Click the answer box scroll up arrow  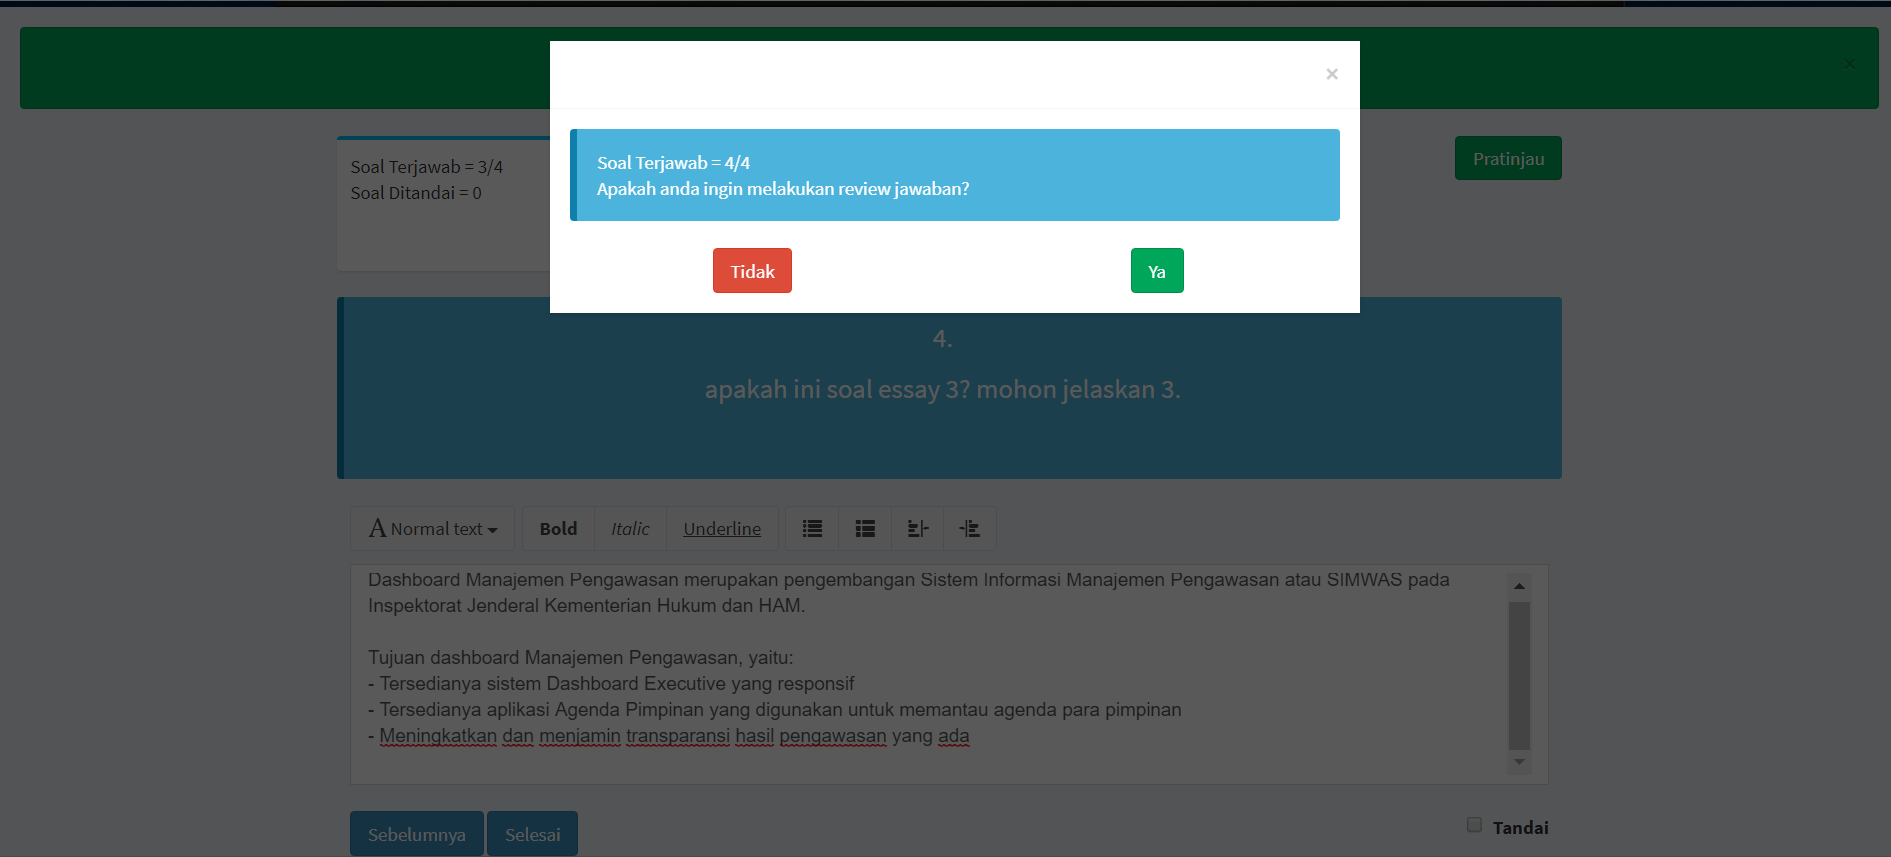pos(1519,586)
